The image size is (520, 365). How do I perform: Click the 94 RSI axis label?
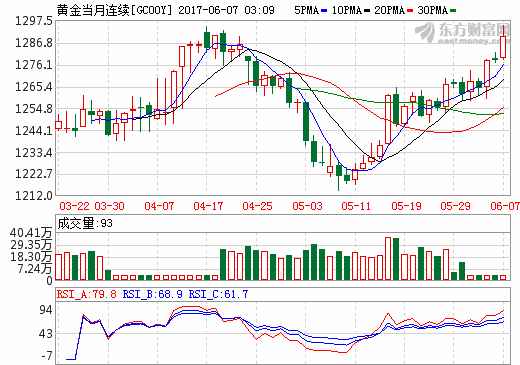pos(46,310)
